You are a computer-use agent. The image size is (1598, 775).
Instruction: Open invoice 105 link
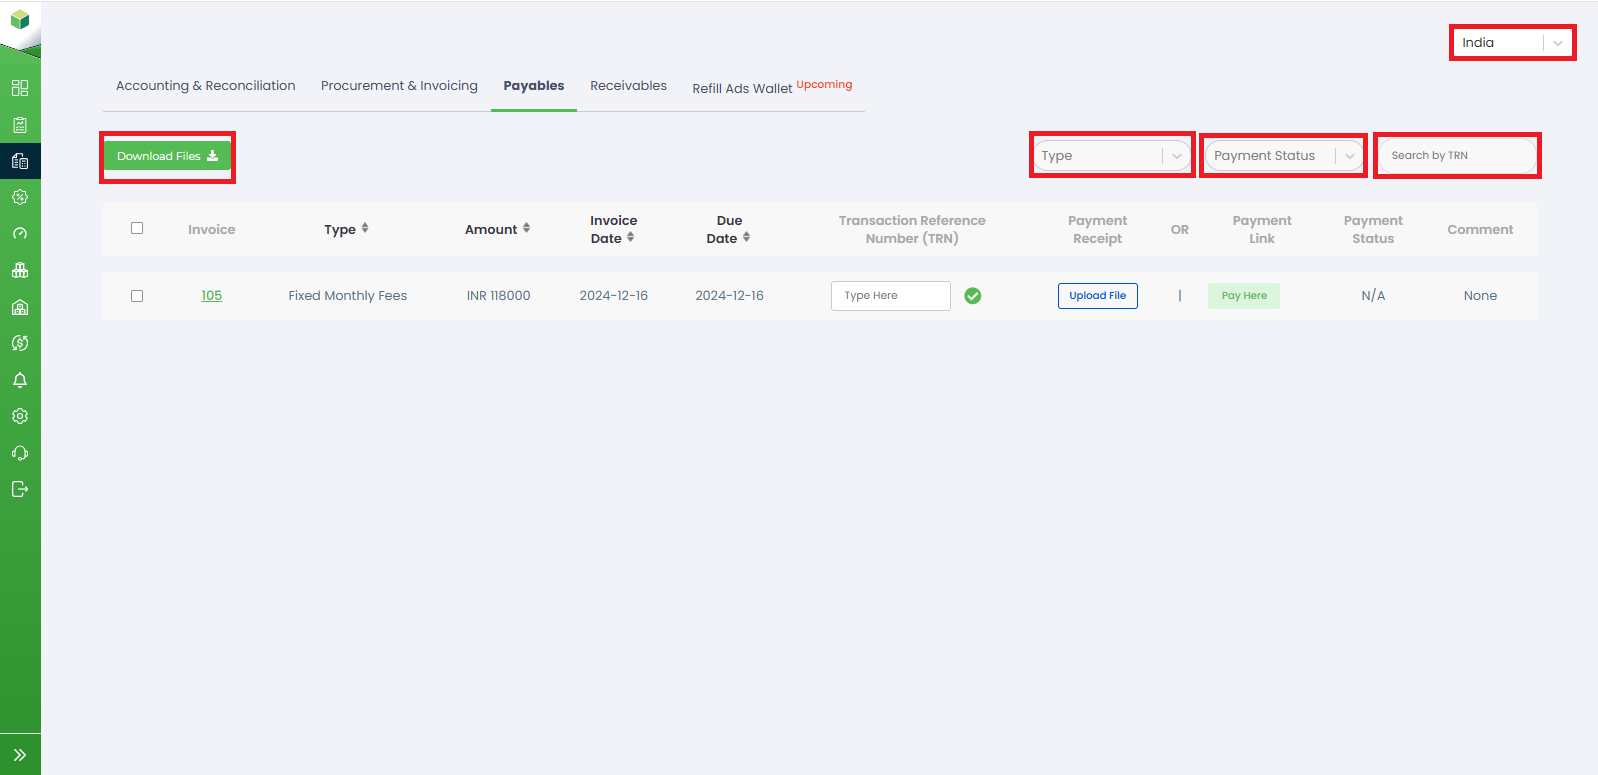click(x=211, y=296)
